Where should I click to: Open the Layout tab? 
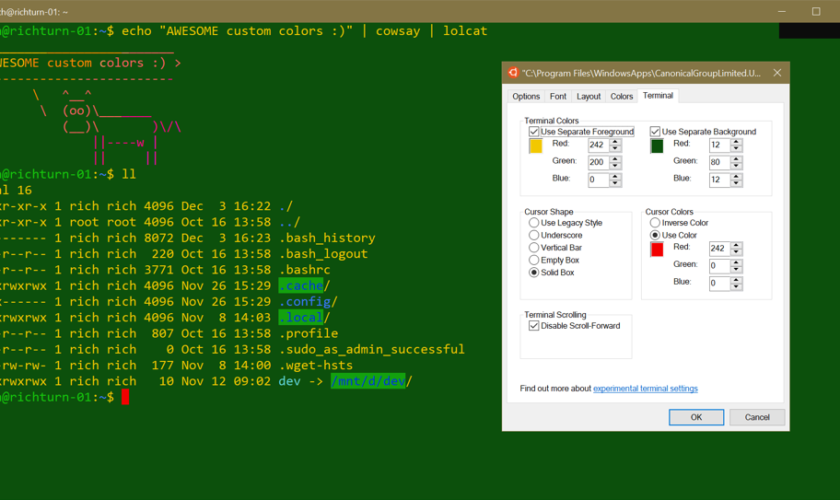[x=589, y=96]
